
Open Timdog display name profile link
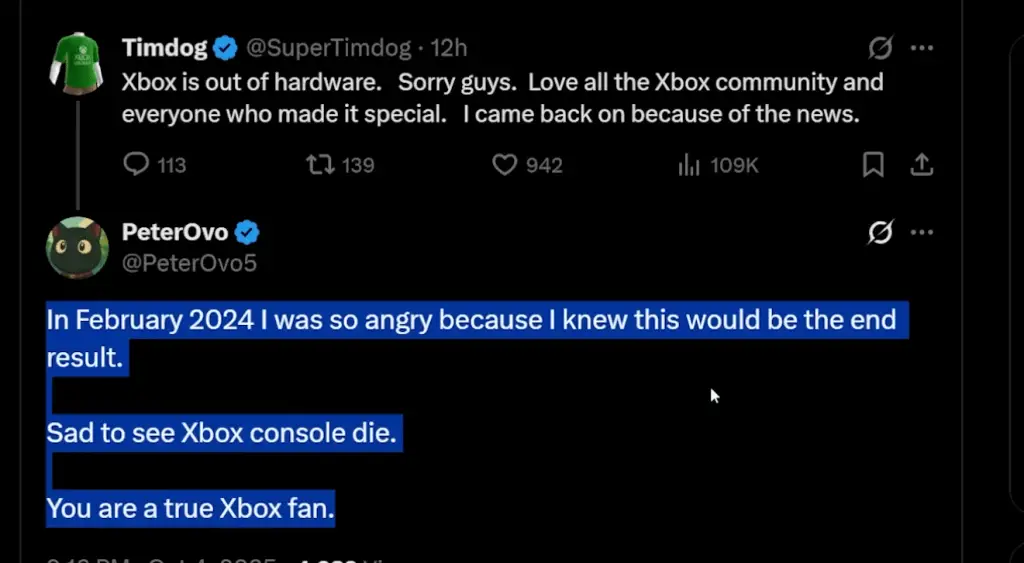click(x=164, y=47)
